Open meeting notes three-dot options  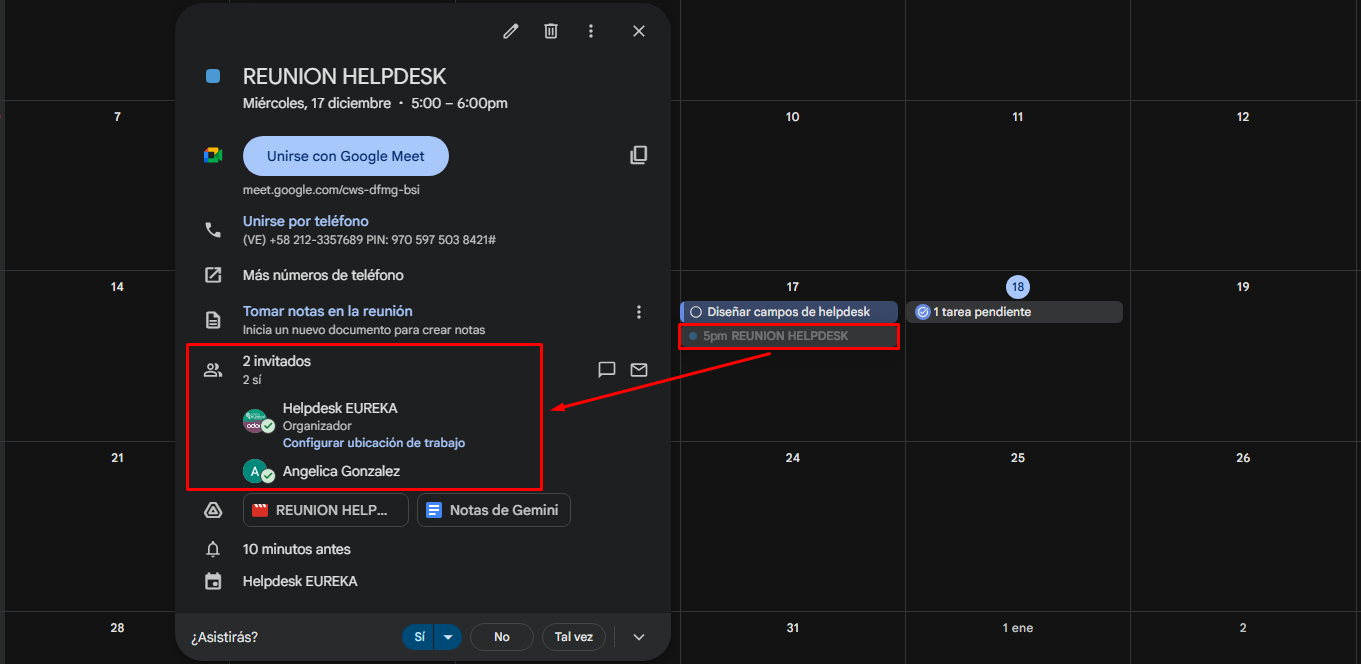coord(639,312)
